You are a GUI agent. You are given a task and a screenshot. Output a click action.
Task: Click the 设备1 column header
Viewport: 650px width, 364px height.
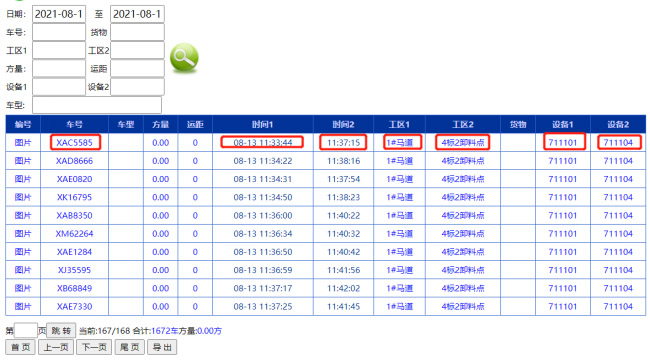point(563,124)
